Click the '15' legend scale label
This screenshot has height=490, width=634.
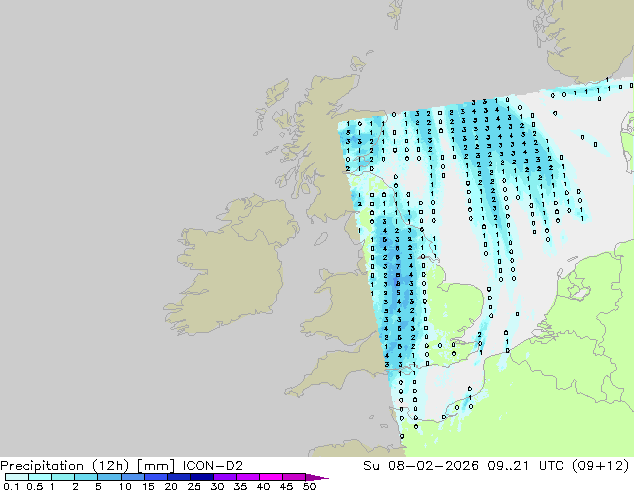coord(148,486)
